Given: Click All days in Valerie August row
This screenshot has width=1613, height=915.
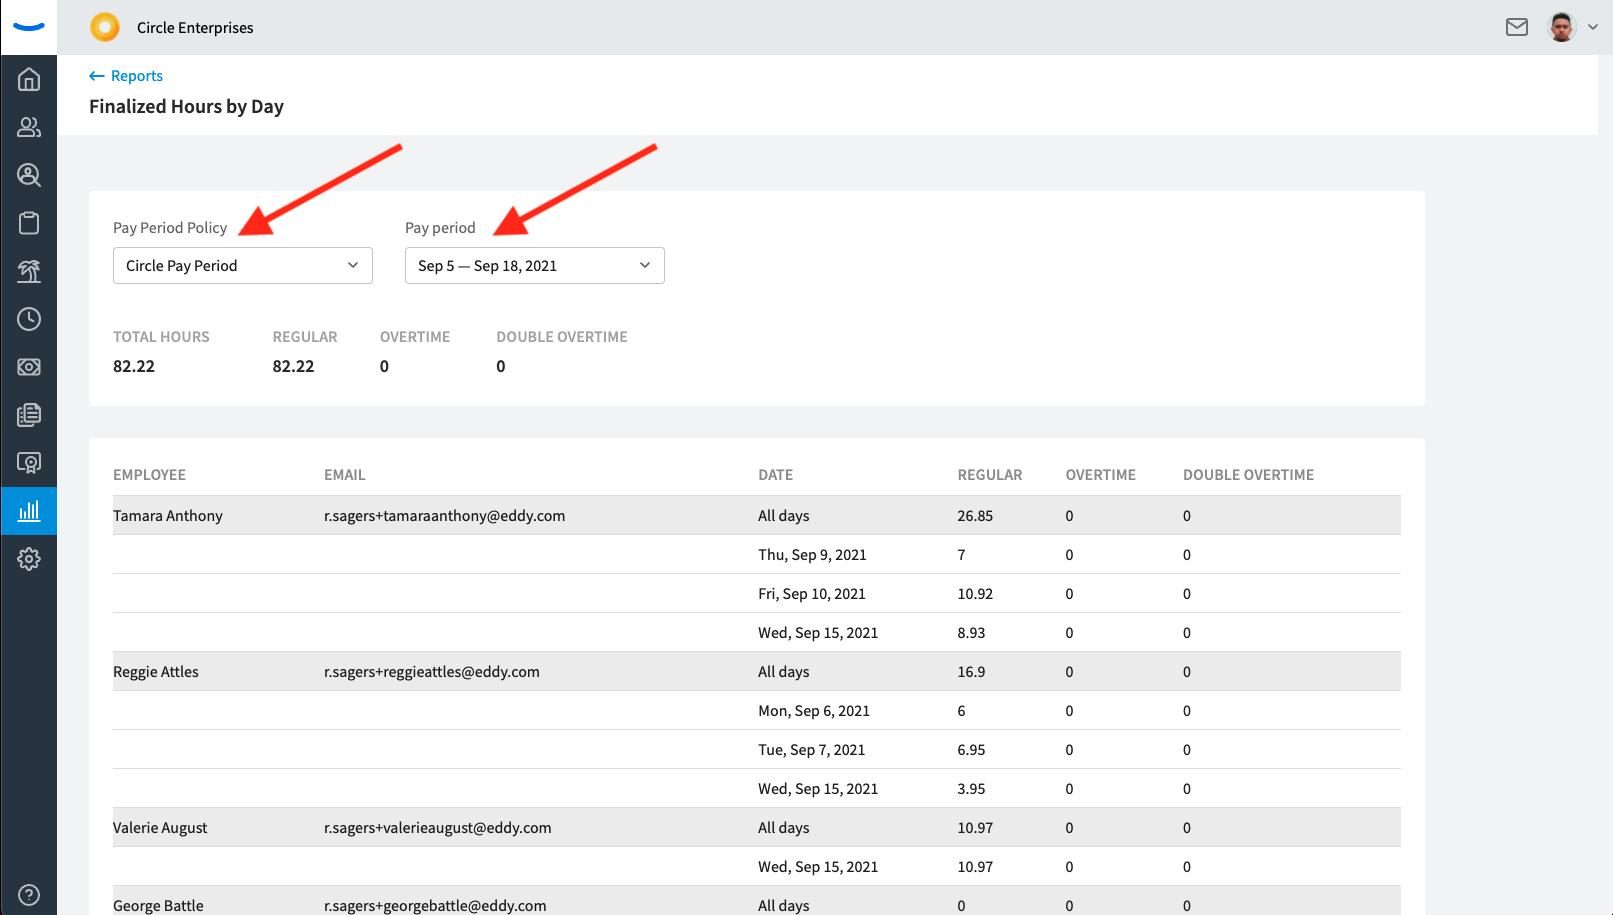Looking at the screenshot, I should click(784, 828).
